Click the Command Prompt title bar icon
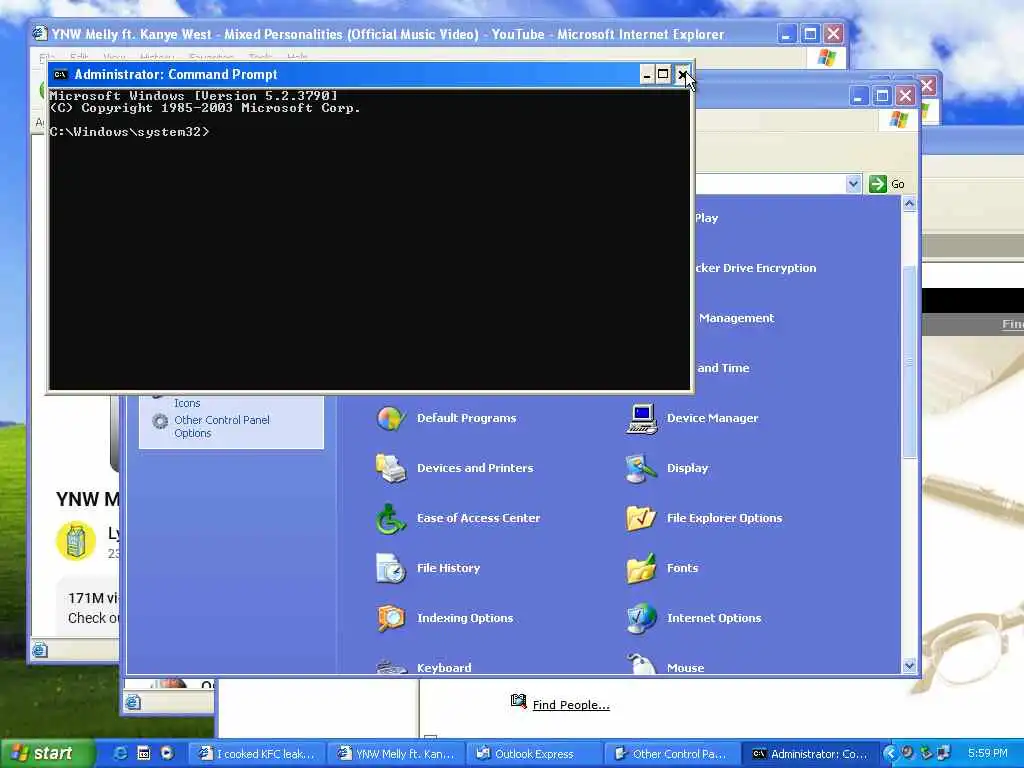The width and height of the screenshot is (1024, 768). tap(61, 74)
